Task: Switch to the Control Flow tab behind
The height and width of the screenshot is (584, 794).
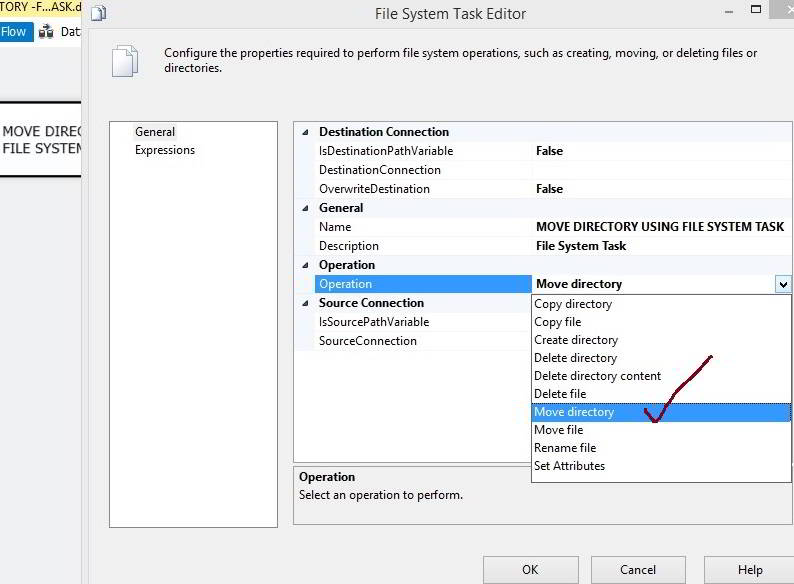Action: [16, 32]
